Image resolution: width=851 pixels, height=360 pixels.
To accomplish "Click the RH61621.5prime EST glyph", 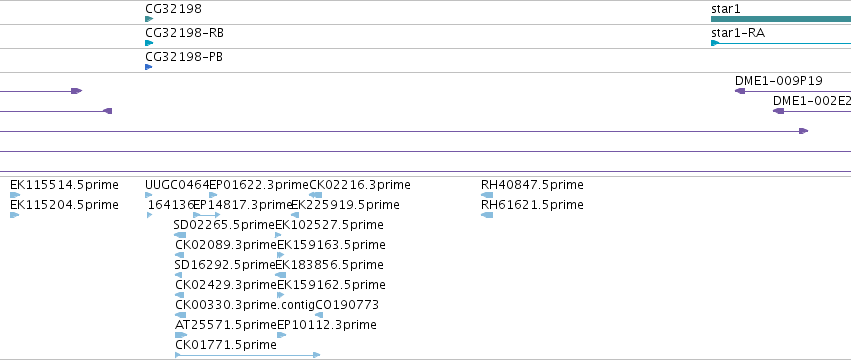I will (487, 215).
